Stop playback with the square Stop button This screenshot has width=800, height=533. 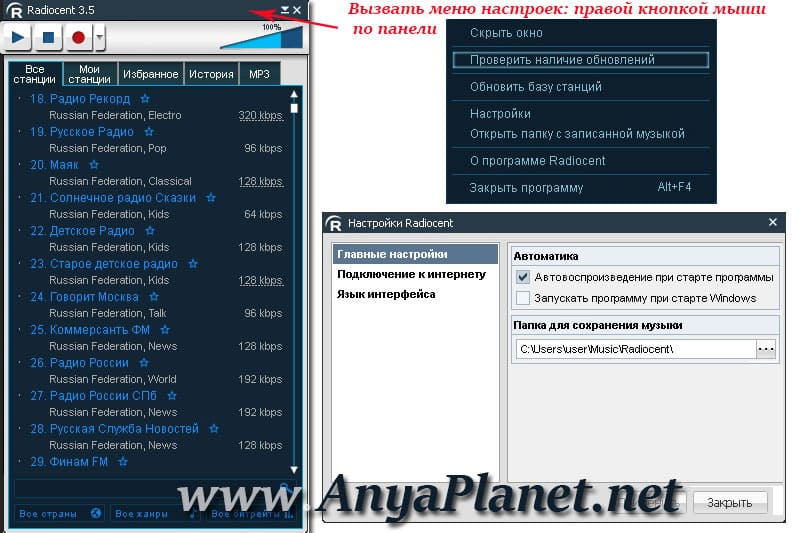click(48, 37)
